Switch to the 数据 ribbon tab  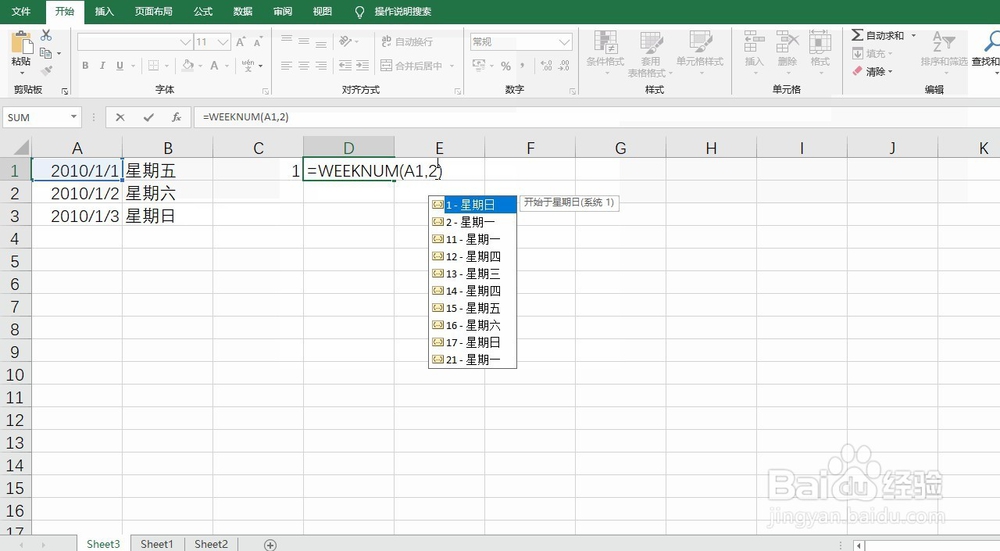point(242,11)
